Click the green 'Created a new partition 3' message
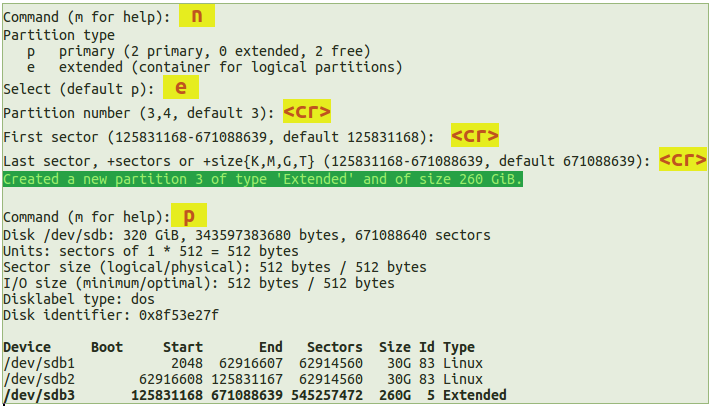The width and height of the screenshot is (711, 406). click(x=263, y=180)
